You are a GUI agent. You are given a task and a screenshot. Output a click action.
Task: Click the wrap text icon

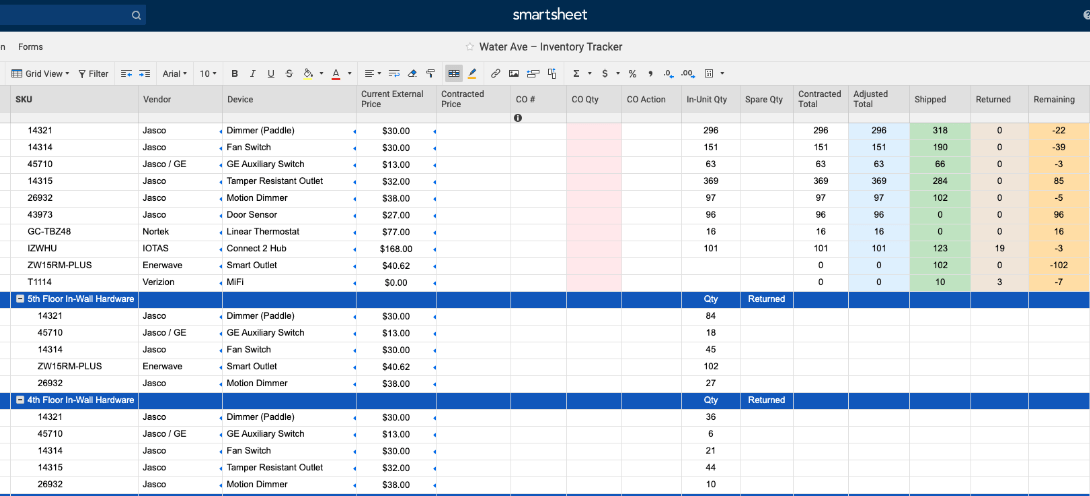coord(394,73)
